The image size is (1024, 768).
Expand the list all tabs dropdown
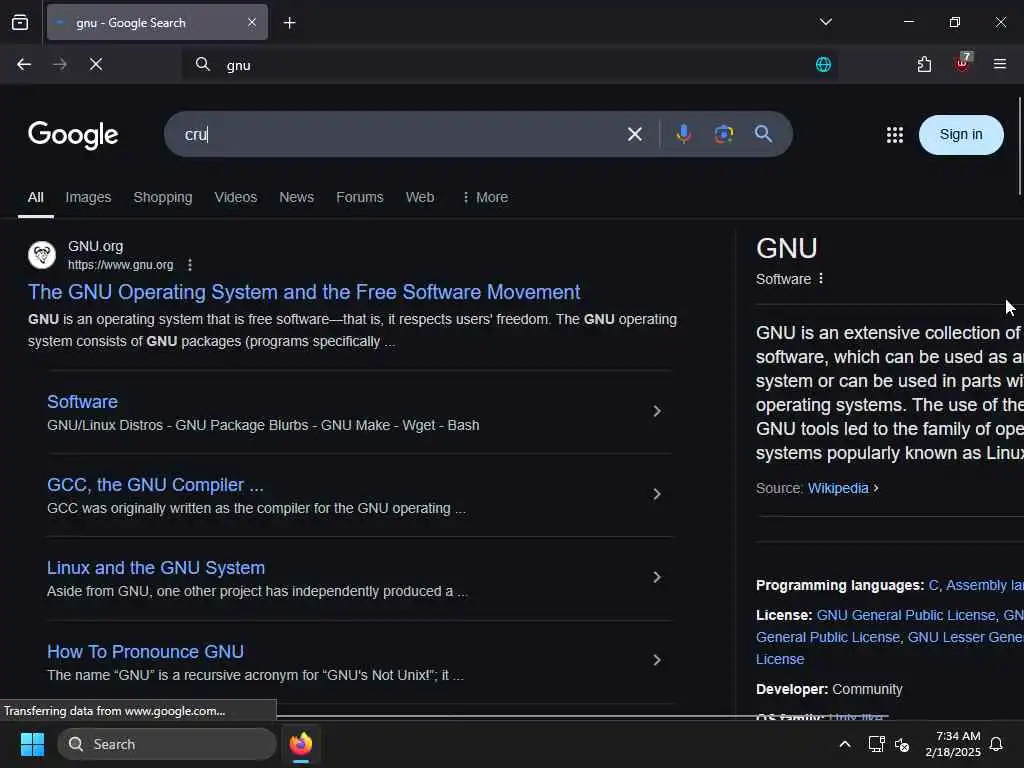[x=825, y=22]
